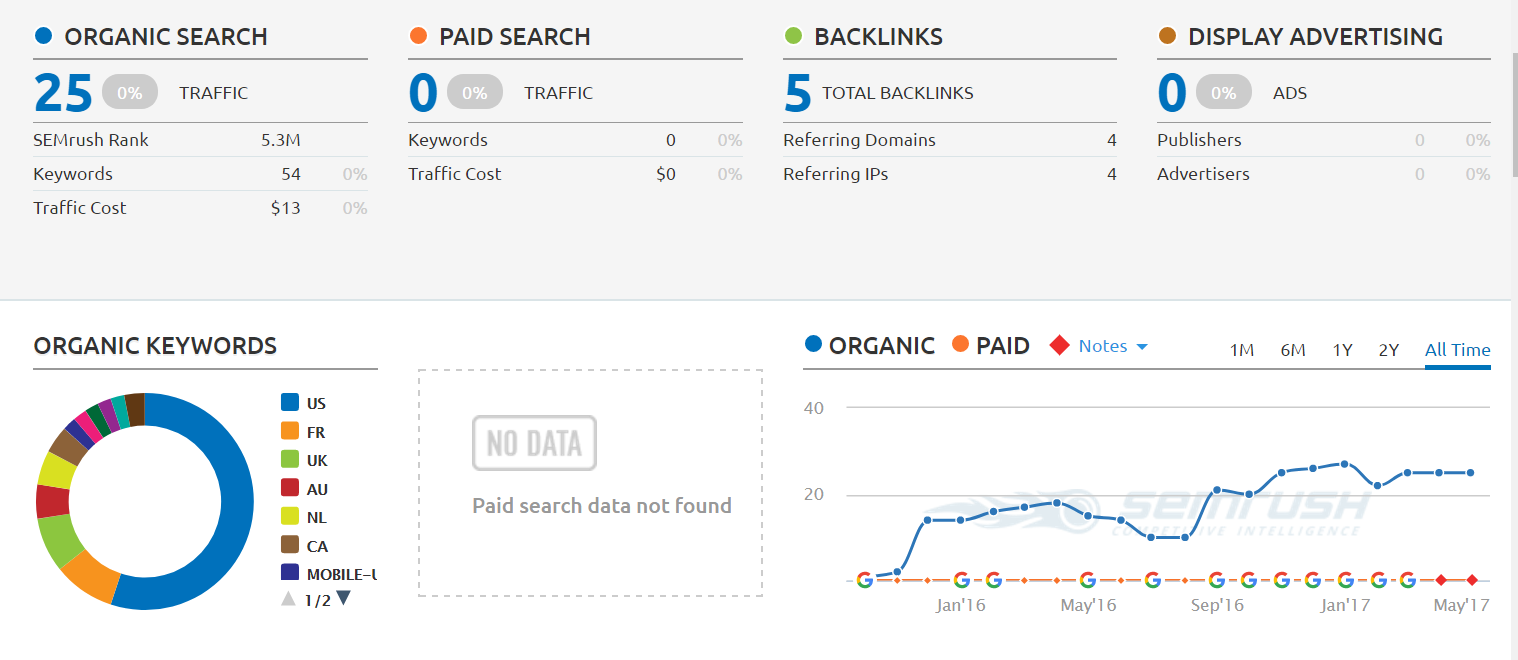
Task: Go to previous legend page with up arrow
Action: tap(288, 599)
